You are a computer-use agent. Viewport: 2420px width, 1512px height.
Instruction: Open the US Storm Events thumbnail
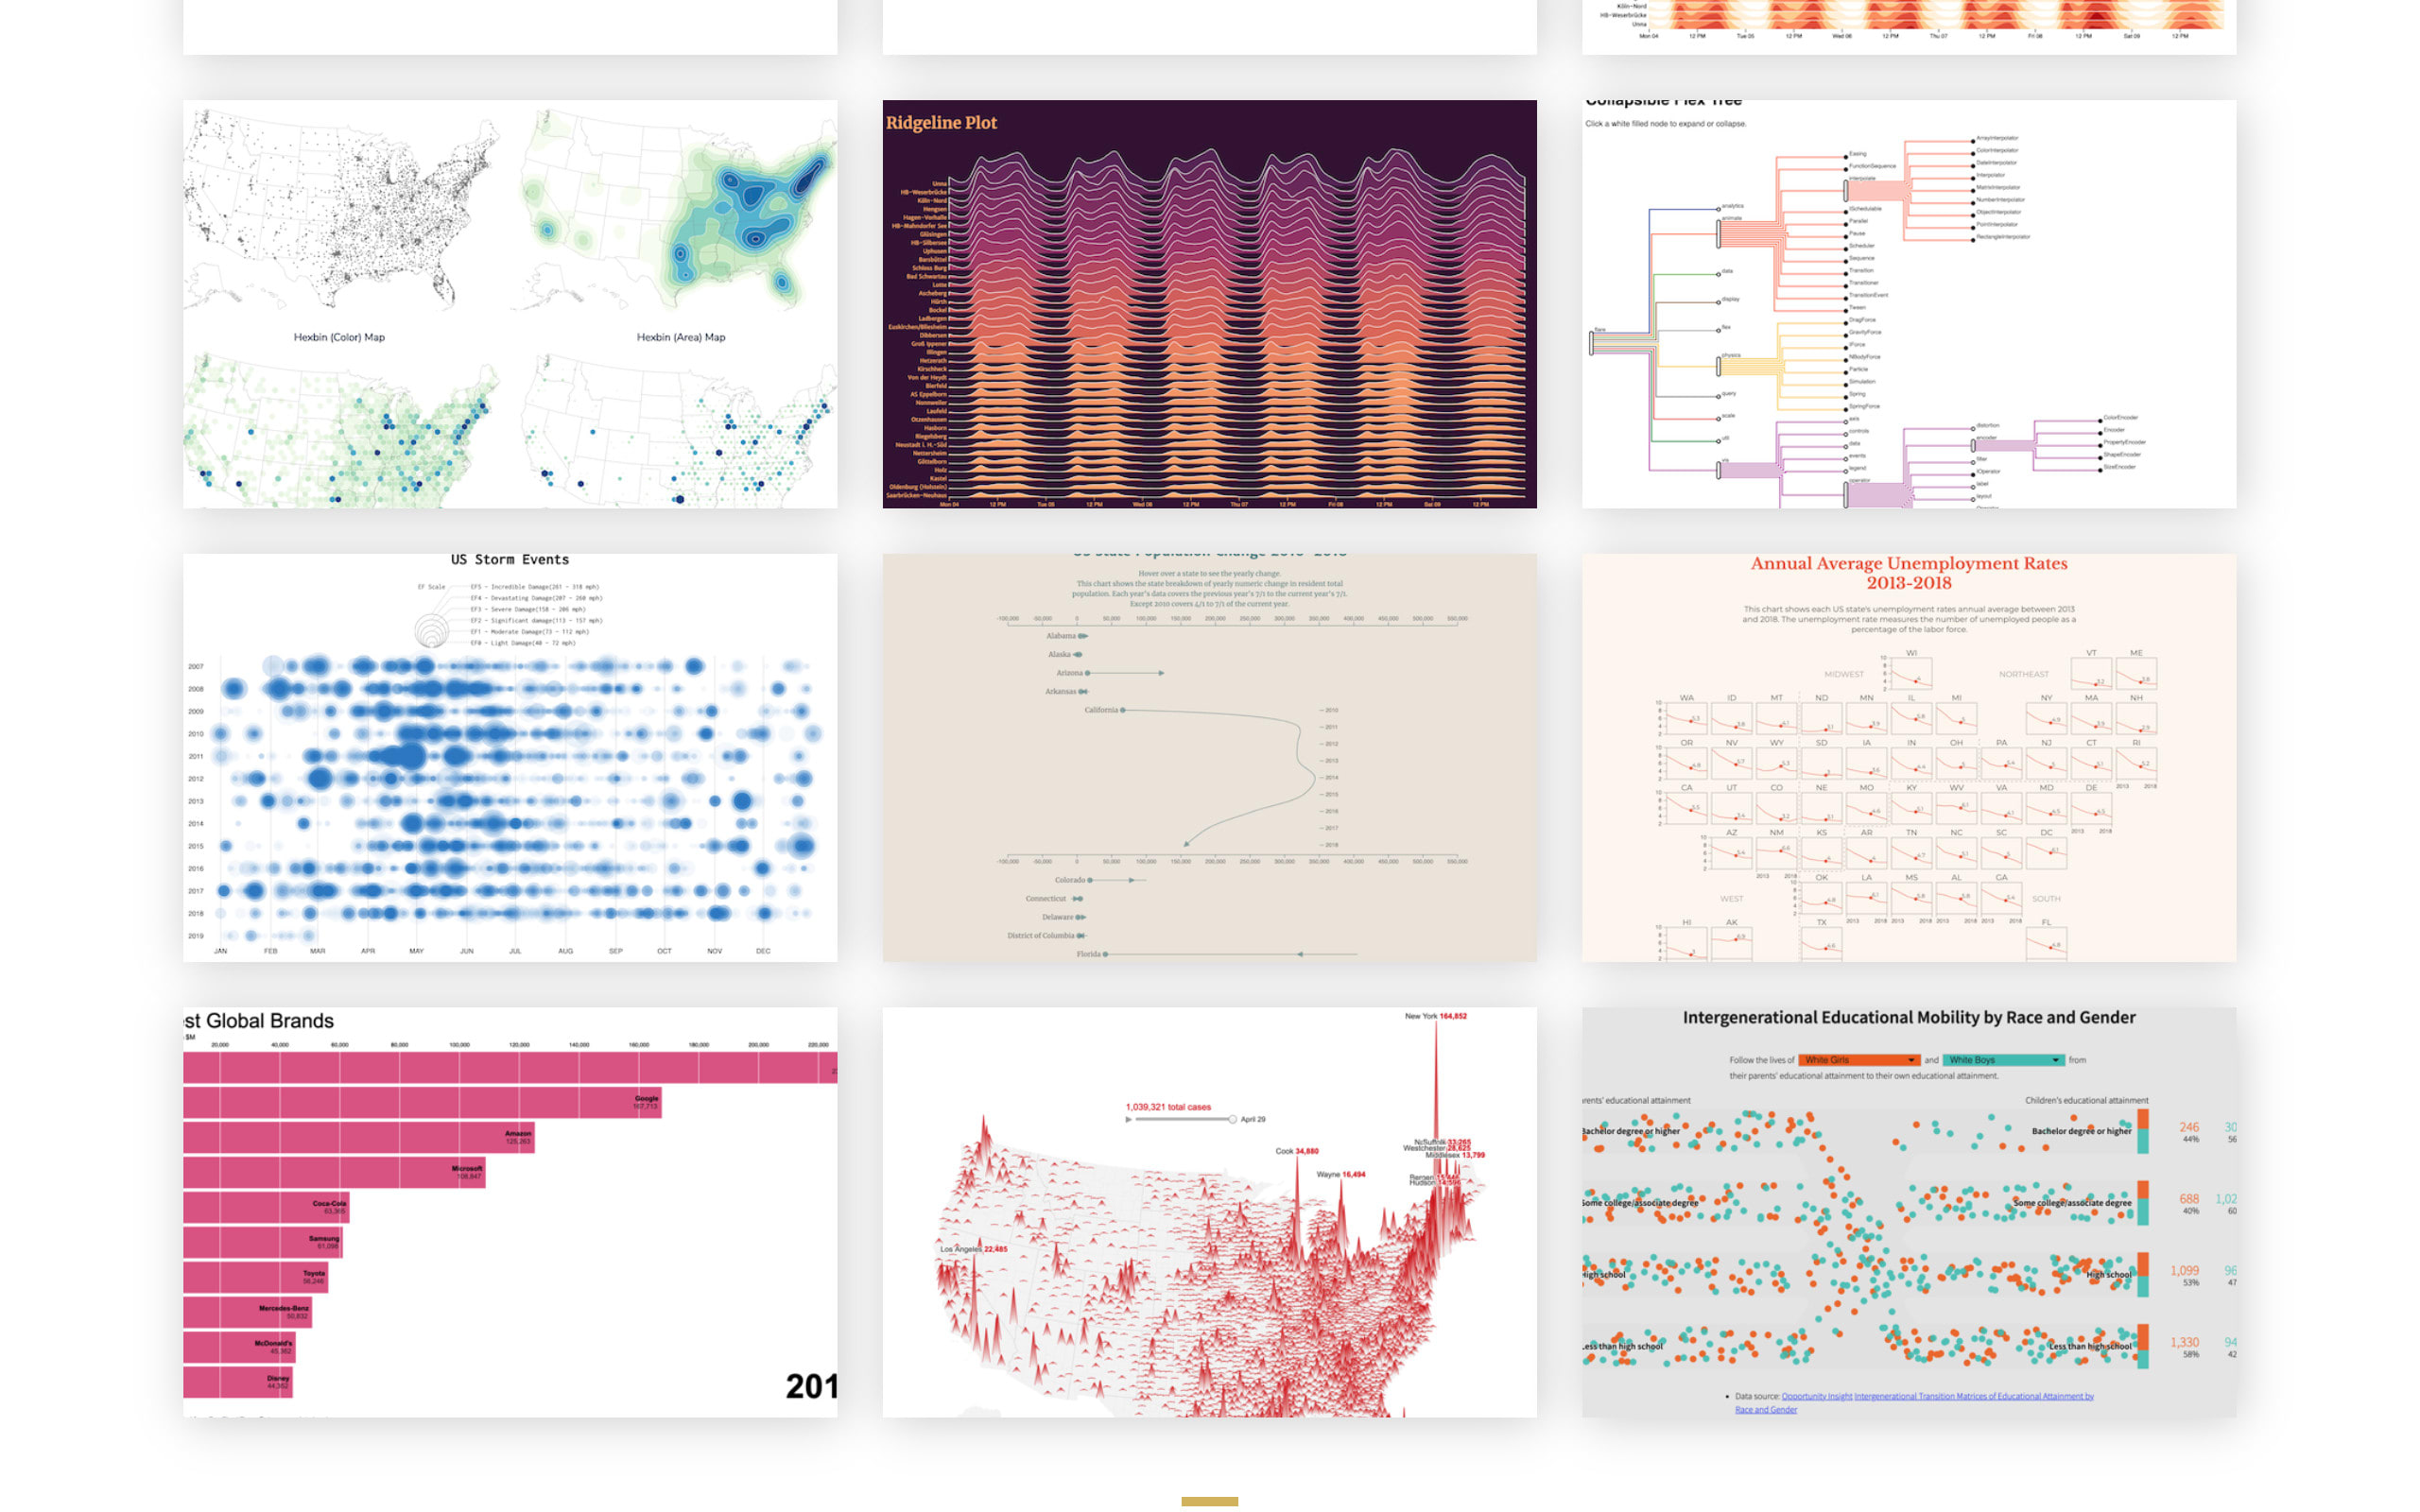pos(510,758)
